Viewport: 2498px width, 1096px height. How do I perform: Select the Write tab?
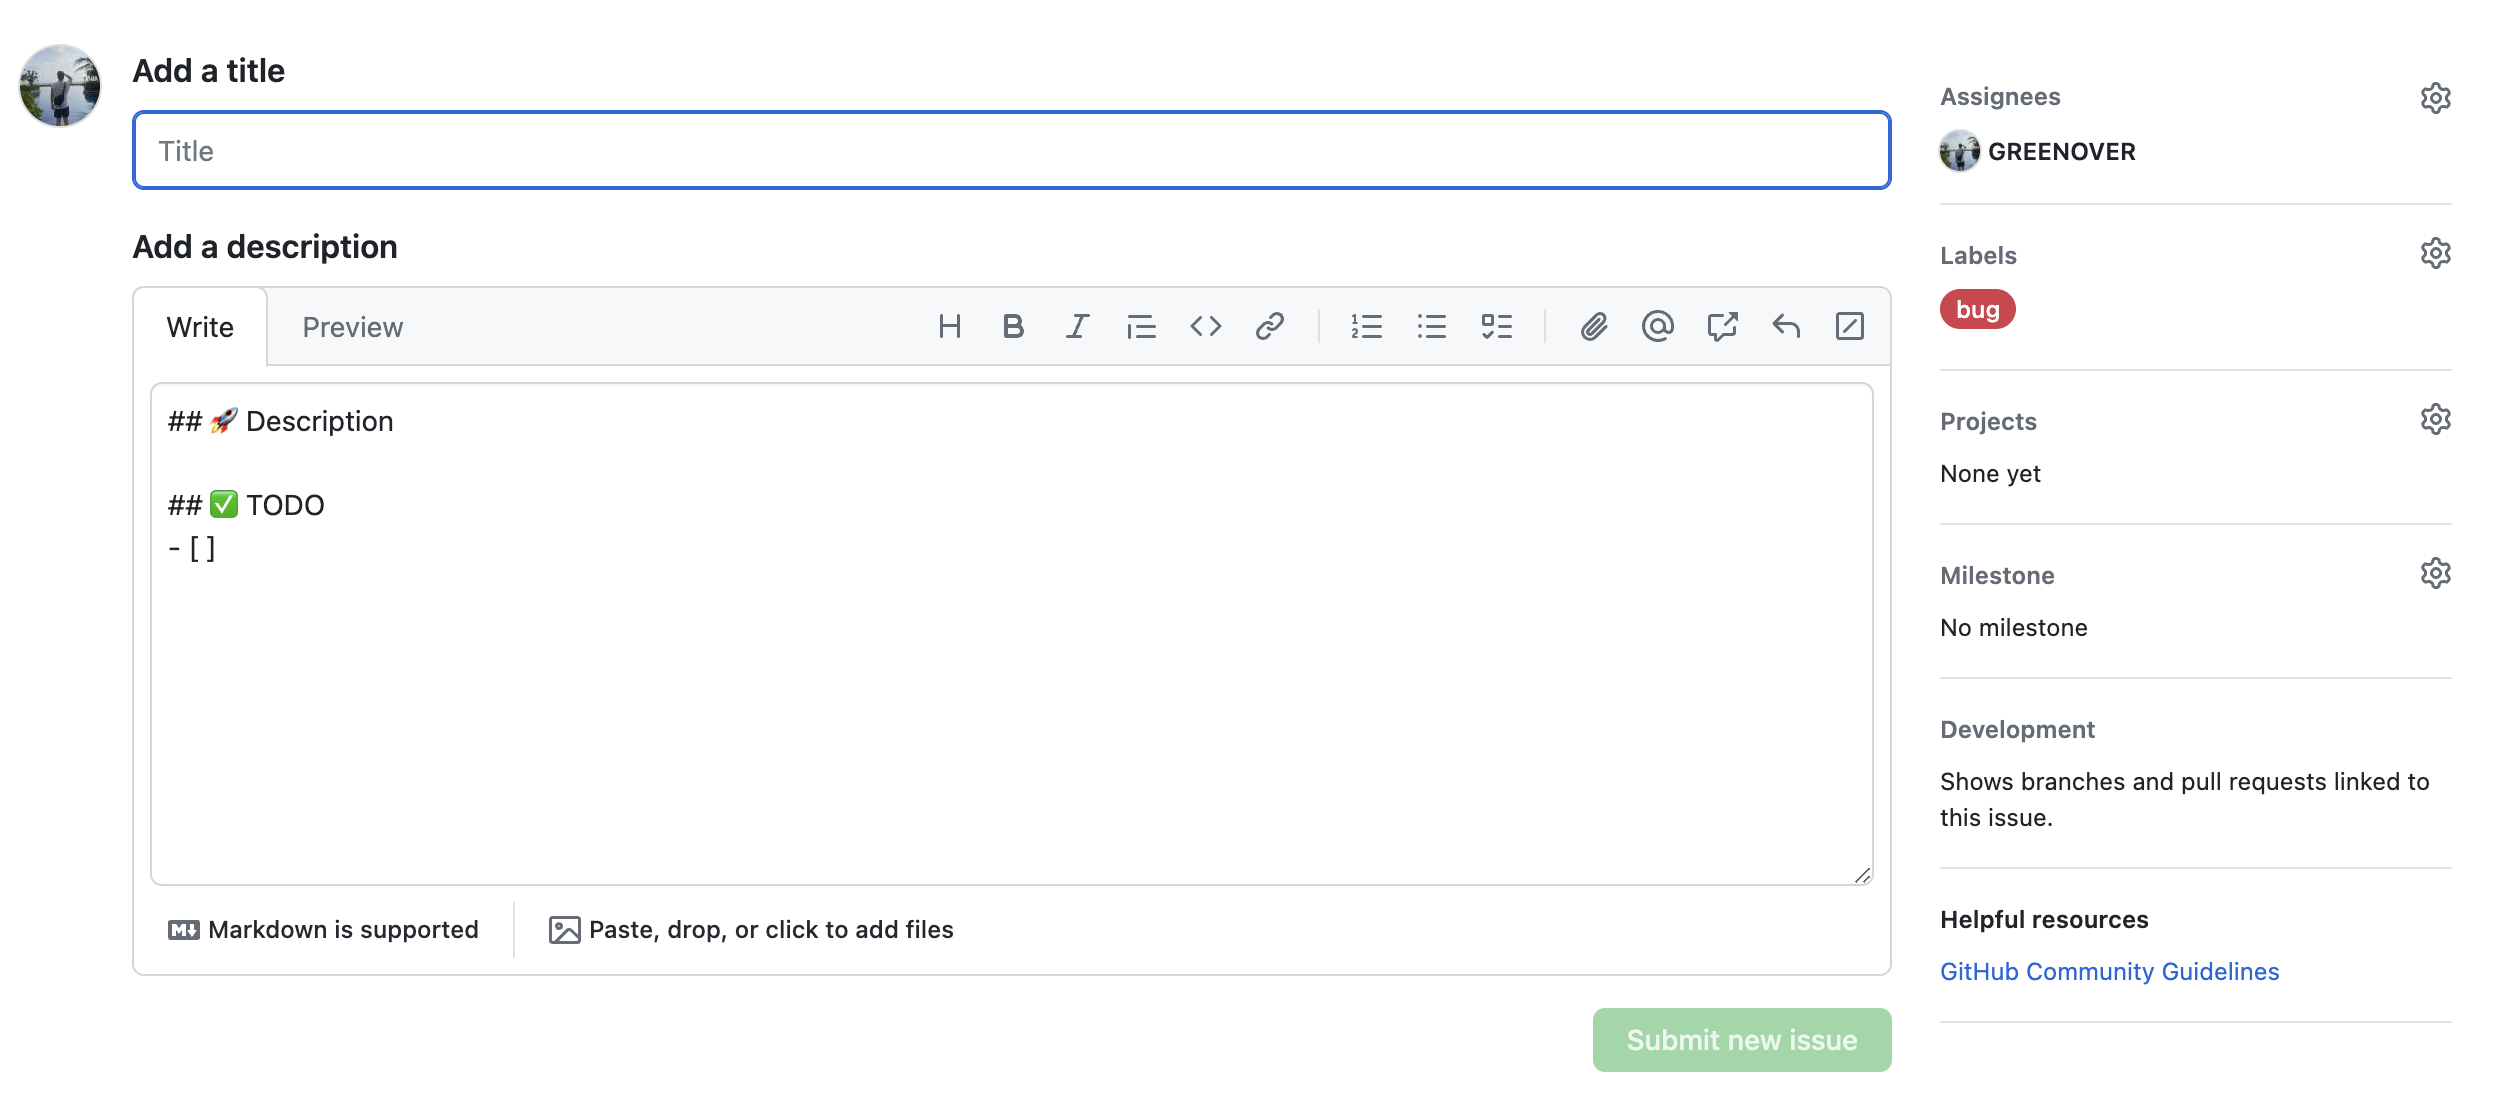point(200,328)
